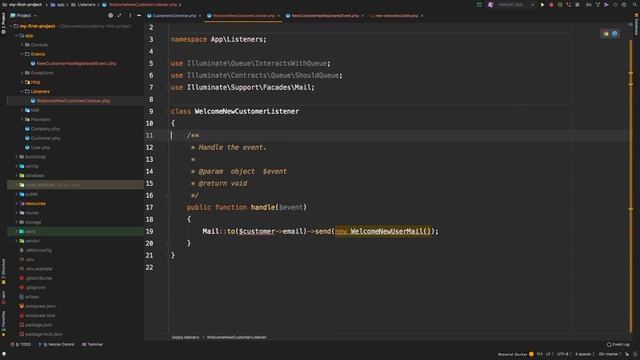
Task: Click the WelcomeNewCustomerListener class name on line 9
Action: coord(247,111)
